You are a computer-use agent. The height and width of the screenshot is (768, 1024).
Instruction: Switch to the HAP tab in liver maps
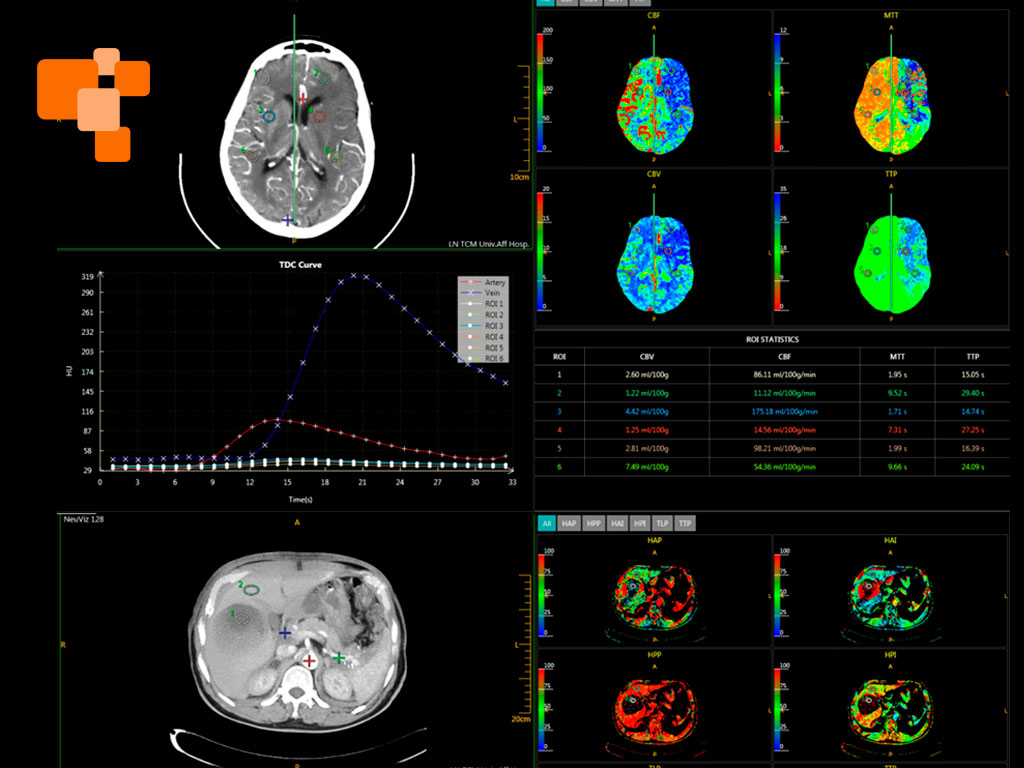[x=569, y=523]
